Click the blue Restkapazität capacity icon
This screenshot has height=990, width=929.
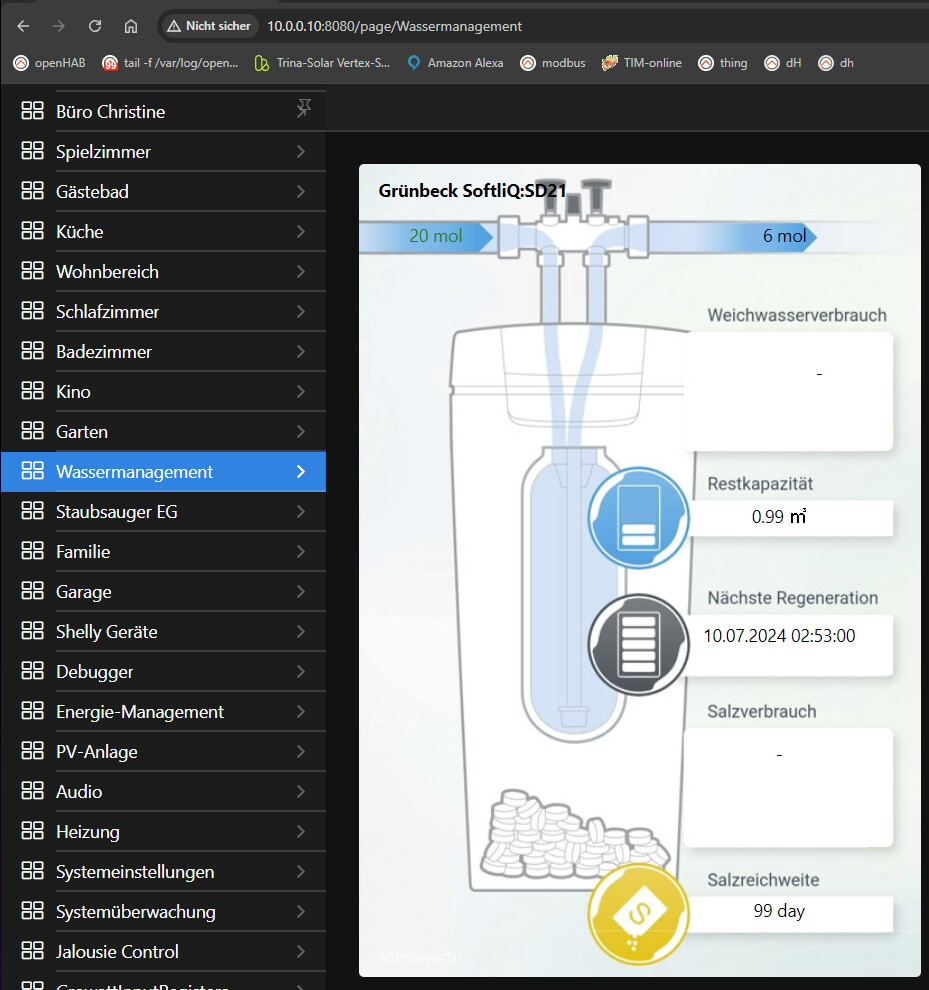[x=638, y=518]
